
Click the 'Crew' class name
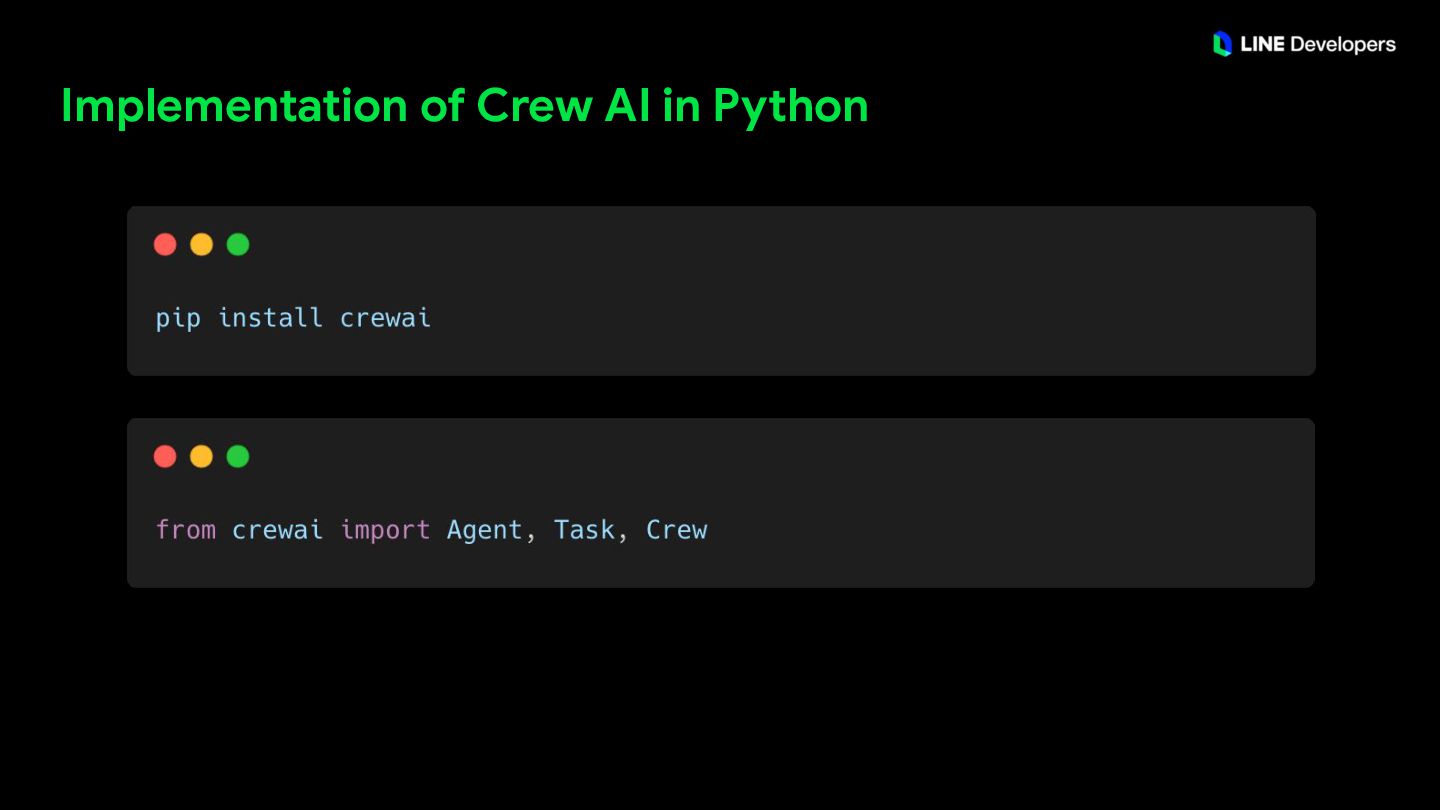(x=676, y=530)
